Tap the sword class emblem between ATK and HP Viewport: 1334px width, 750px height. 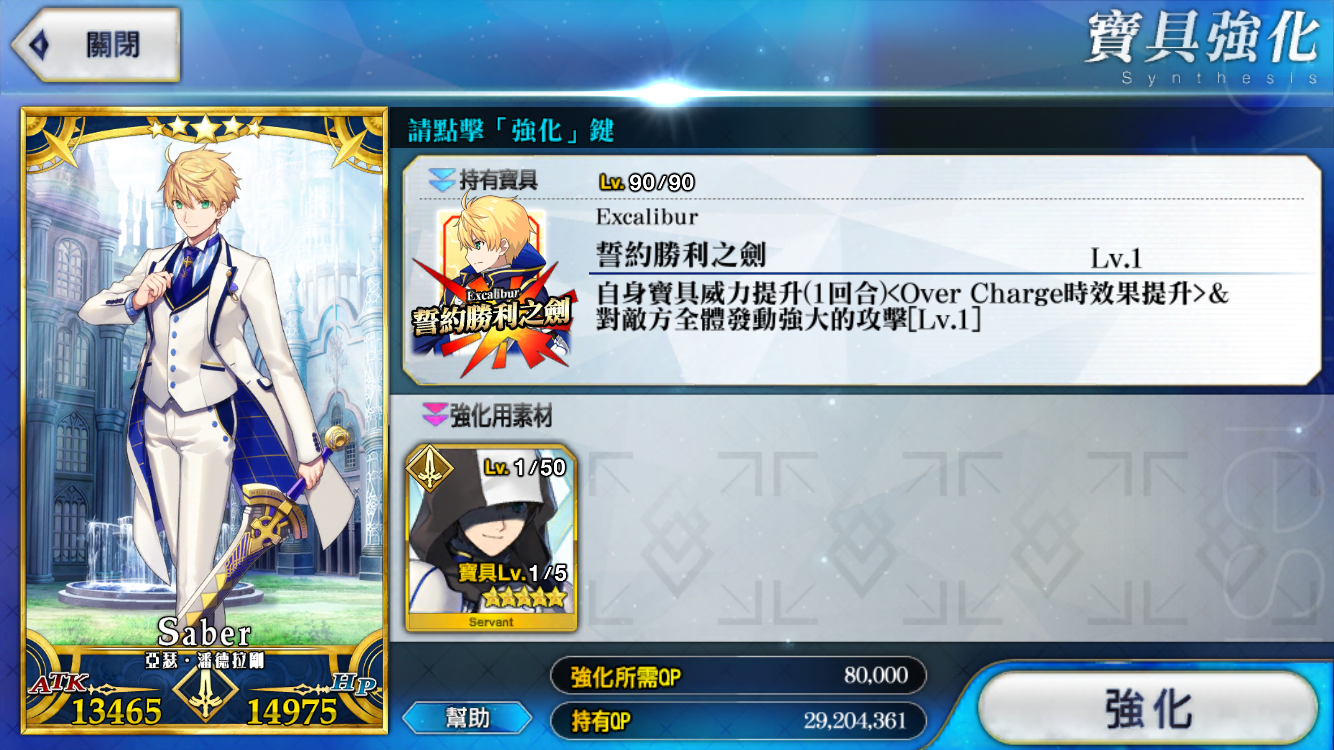(205, 690)
